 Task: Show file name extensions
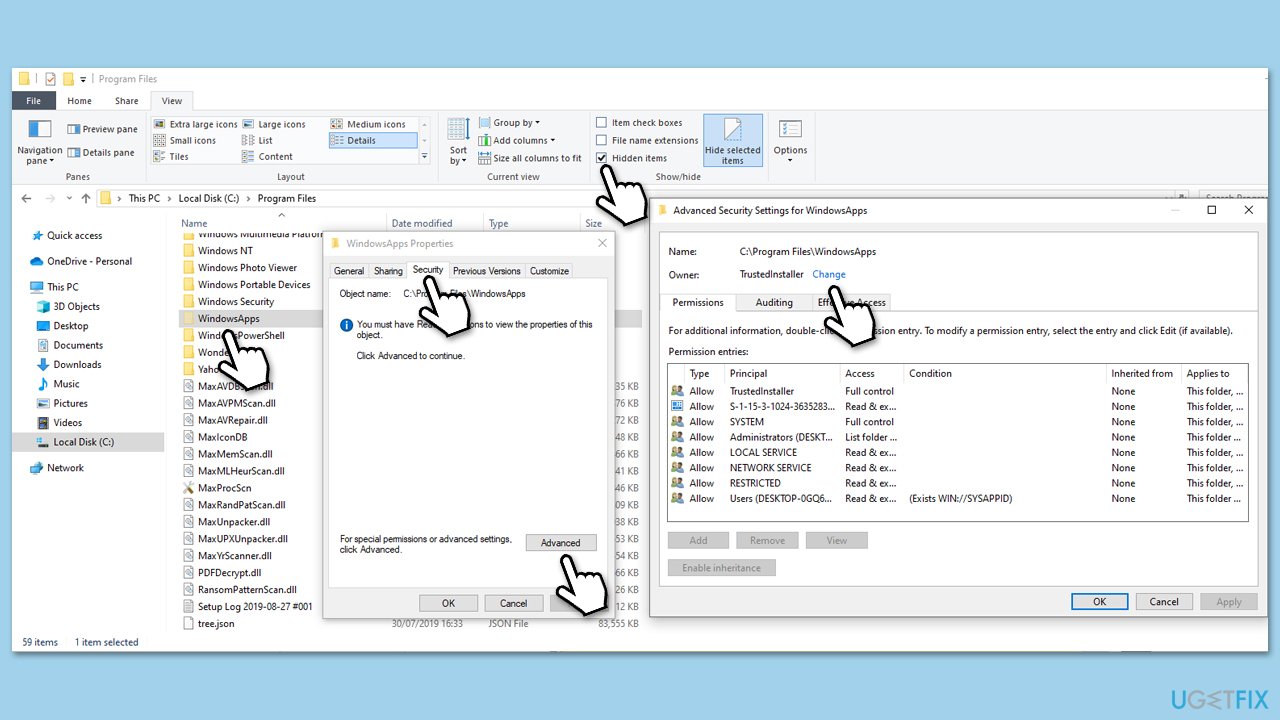pyautogui.click(x=647, y=140)
